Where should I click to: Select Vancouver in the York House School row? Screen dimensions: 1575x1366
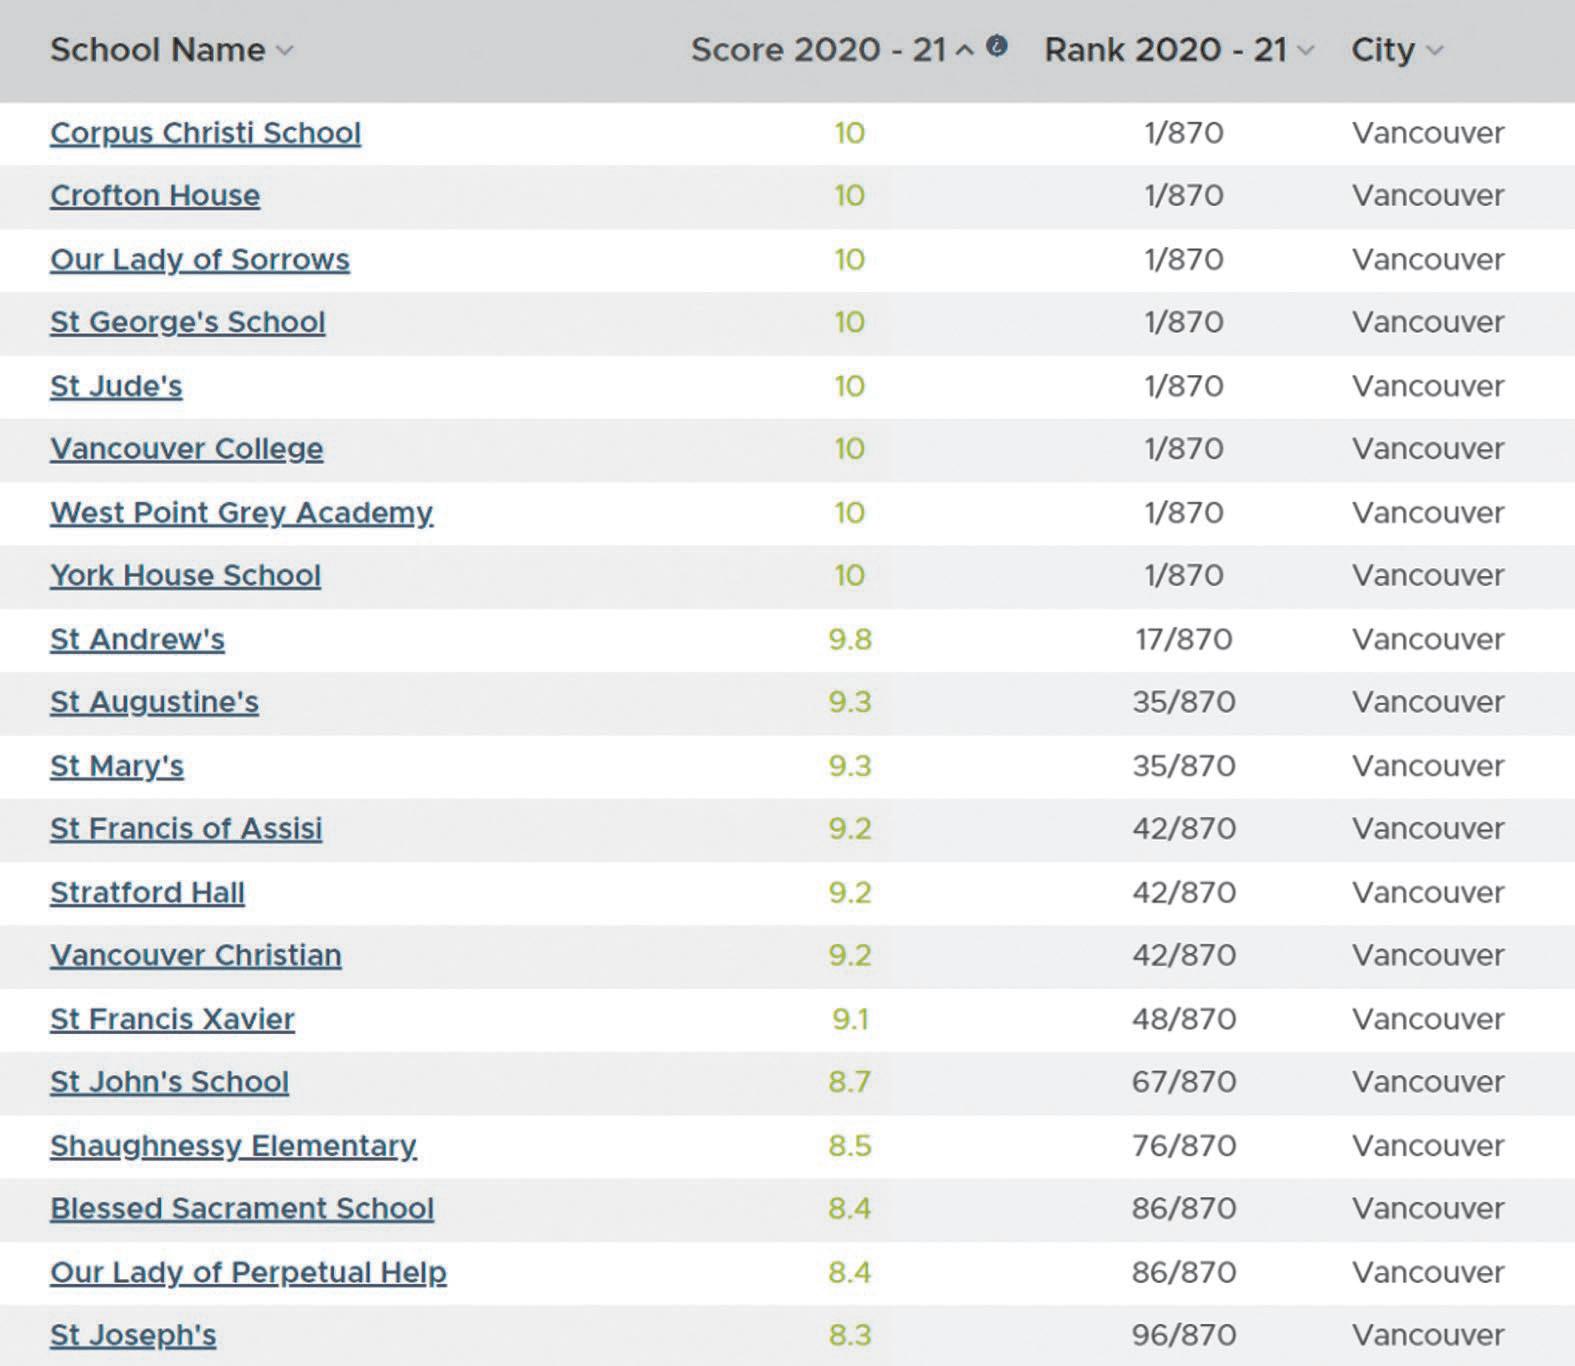[x=1428, y=576]
